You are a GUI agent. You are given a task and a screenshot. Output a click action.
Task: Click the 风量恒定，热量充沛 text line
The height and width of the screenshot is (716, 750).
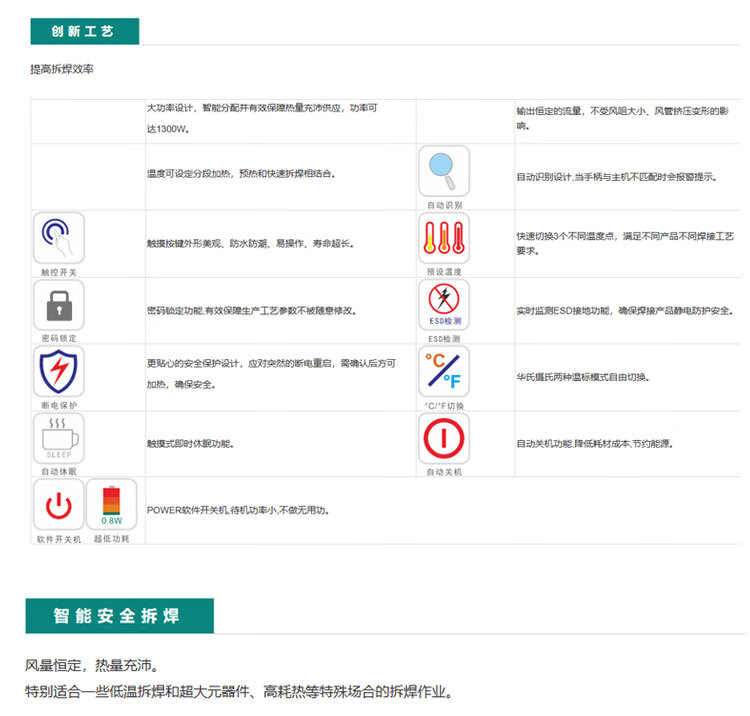tap(91, 665)
